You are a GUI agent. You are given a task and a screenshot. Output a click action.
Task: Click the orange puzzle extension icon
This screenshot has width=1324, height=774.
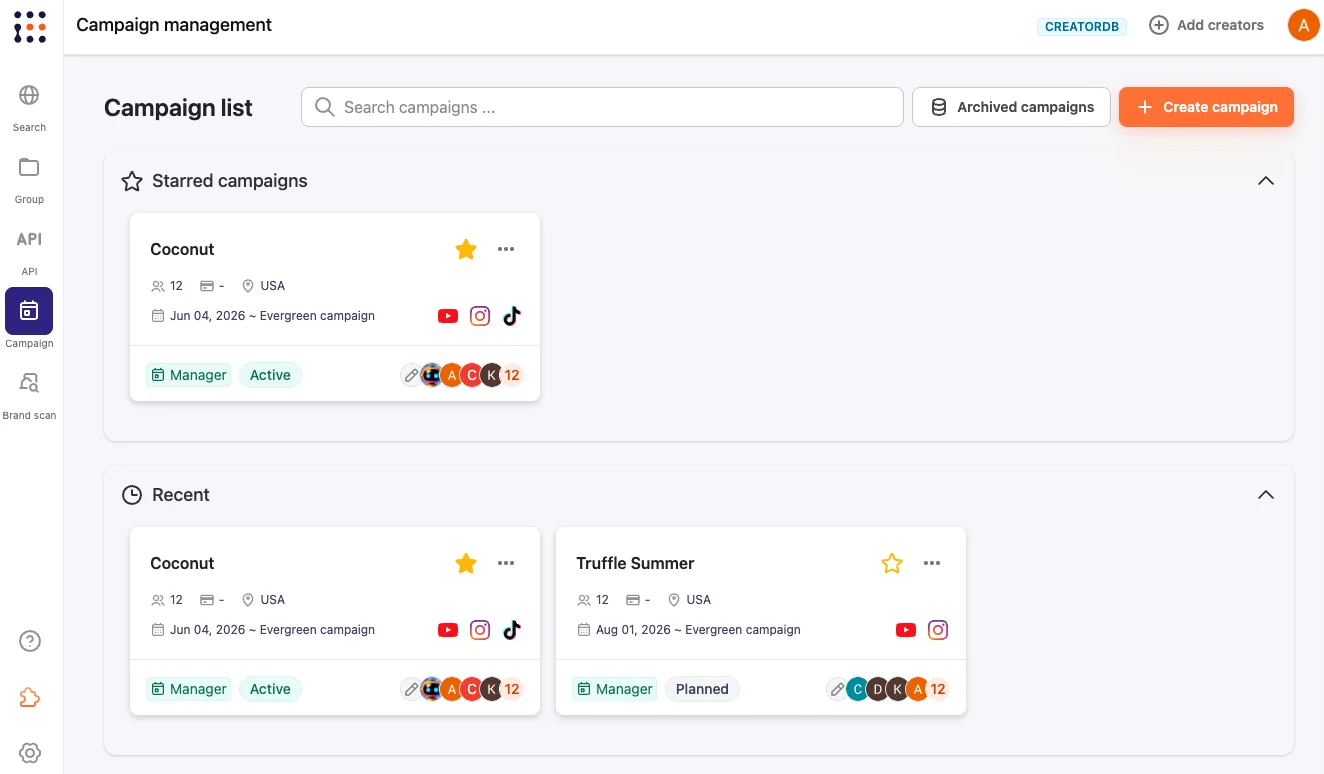(x=30, y=698)
